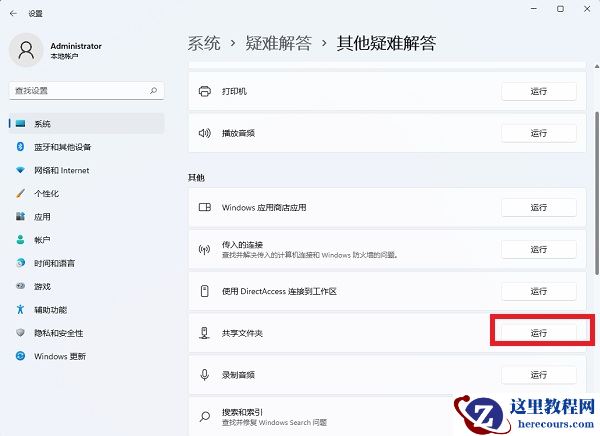Click the paintbrush icon for 个性化
The height and width of the screenshot is (436, 600).
pyautogui.click(x=20, y=193)
